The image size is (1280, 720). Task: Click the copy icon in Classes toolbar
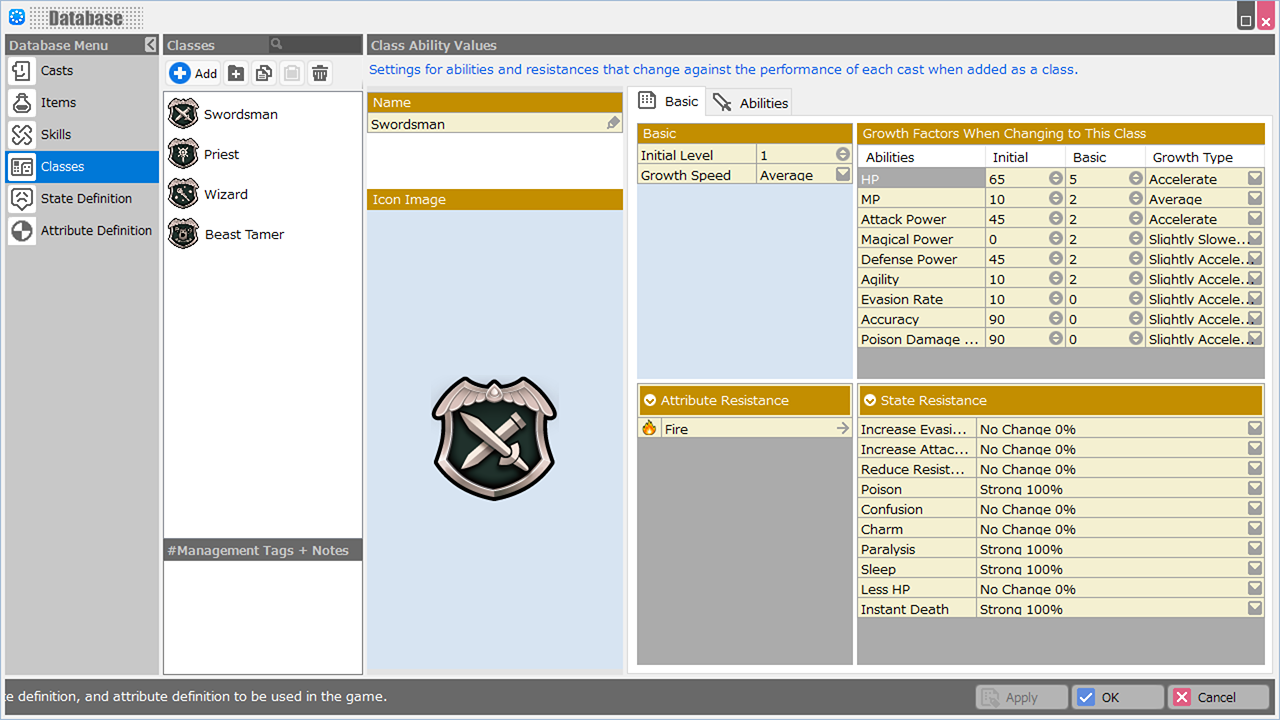pyautogui.click(x=264, y=73)
